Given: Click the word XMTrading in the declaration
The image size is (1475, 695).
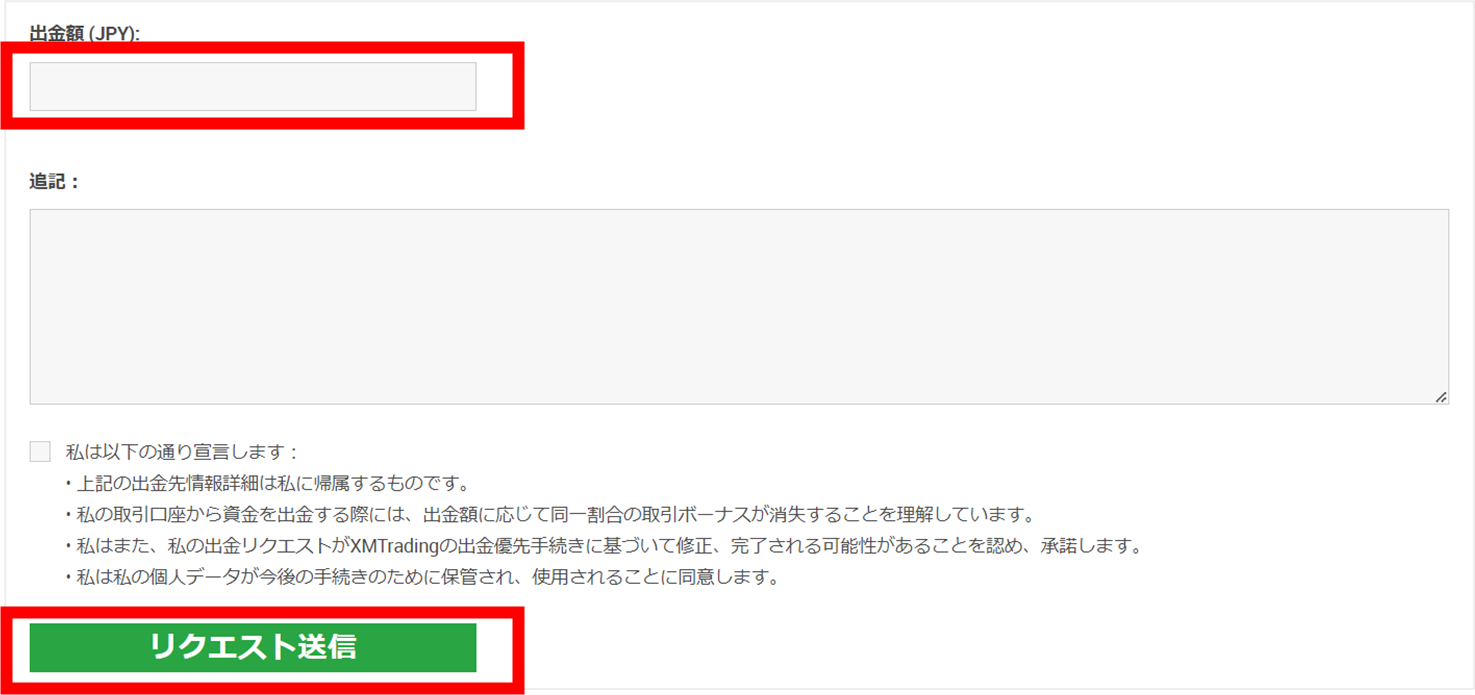Looking at the screenshot, I should click(x=395, y=546).
